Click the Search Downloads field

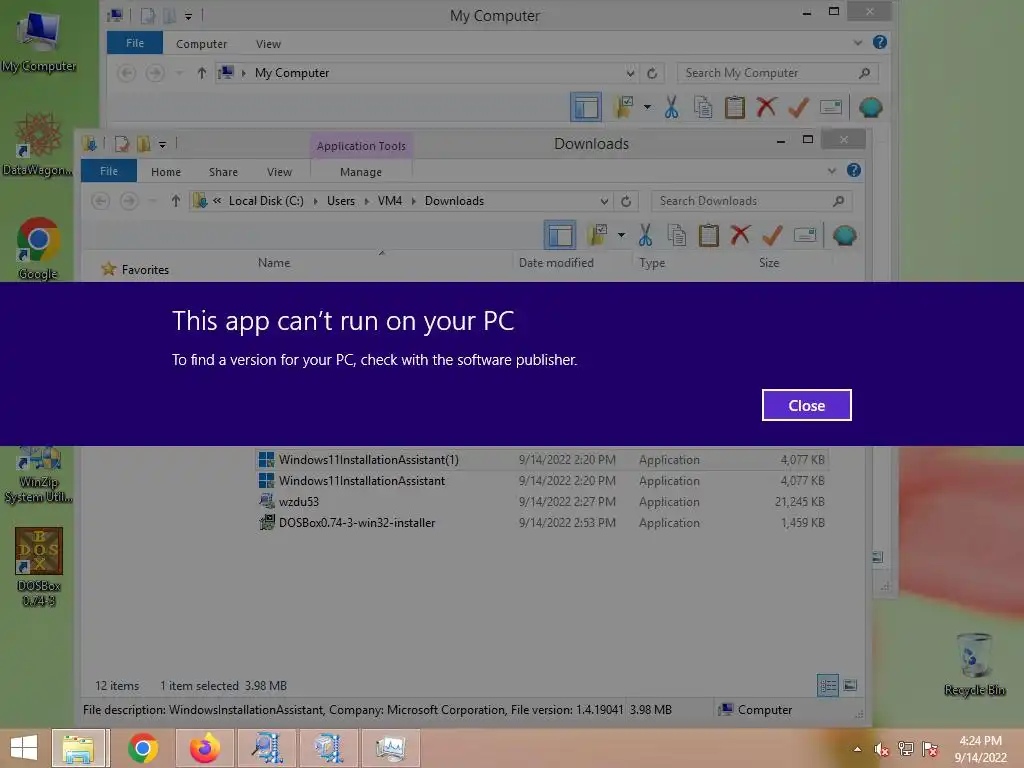pyautogui.click(x=752, y=201)
